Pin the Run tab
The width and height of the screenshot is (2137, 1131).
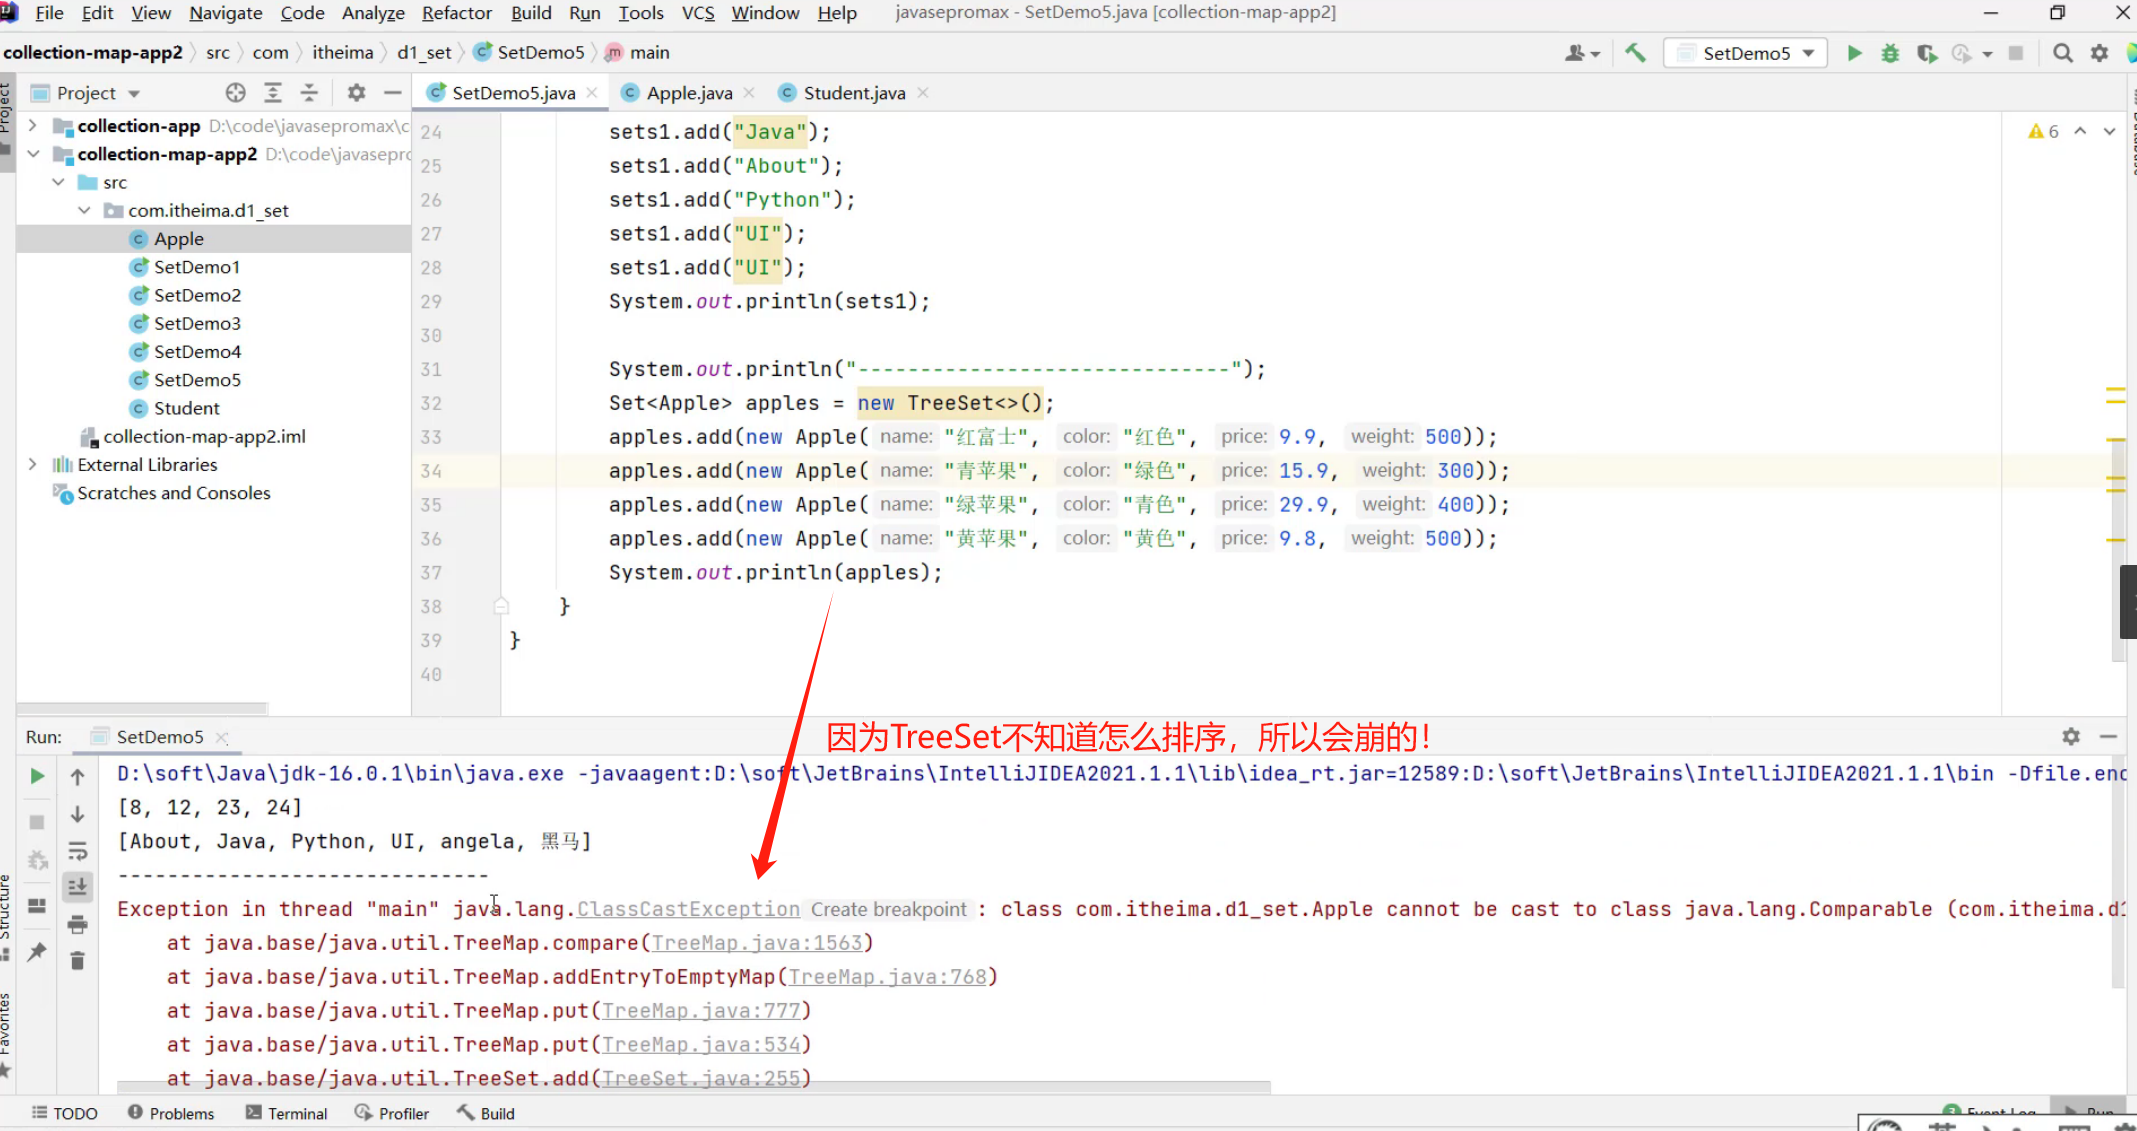(37, 951)
